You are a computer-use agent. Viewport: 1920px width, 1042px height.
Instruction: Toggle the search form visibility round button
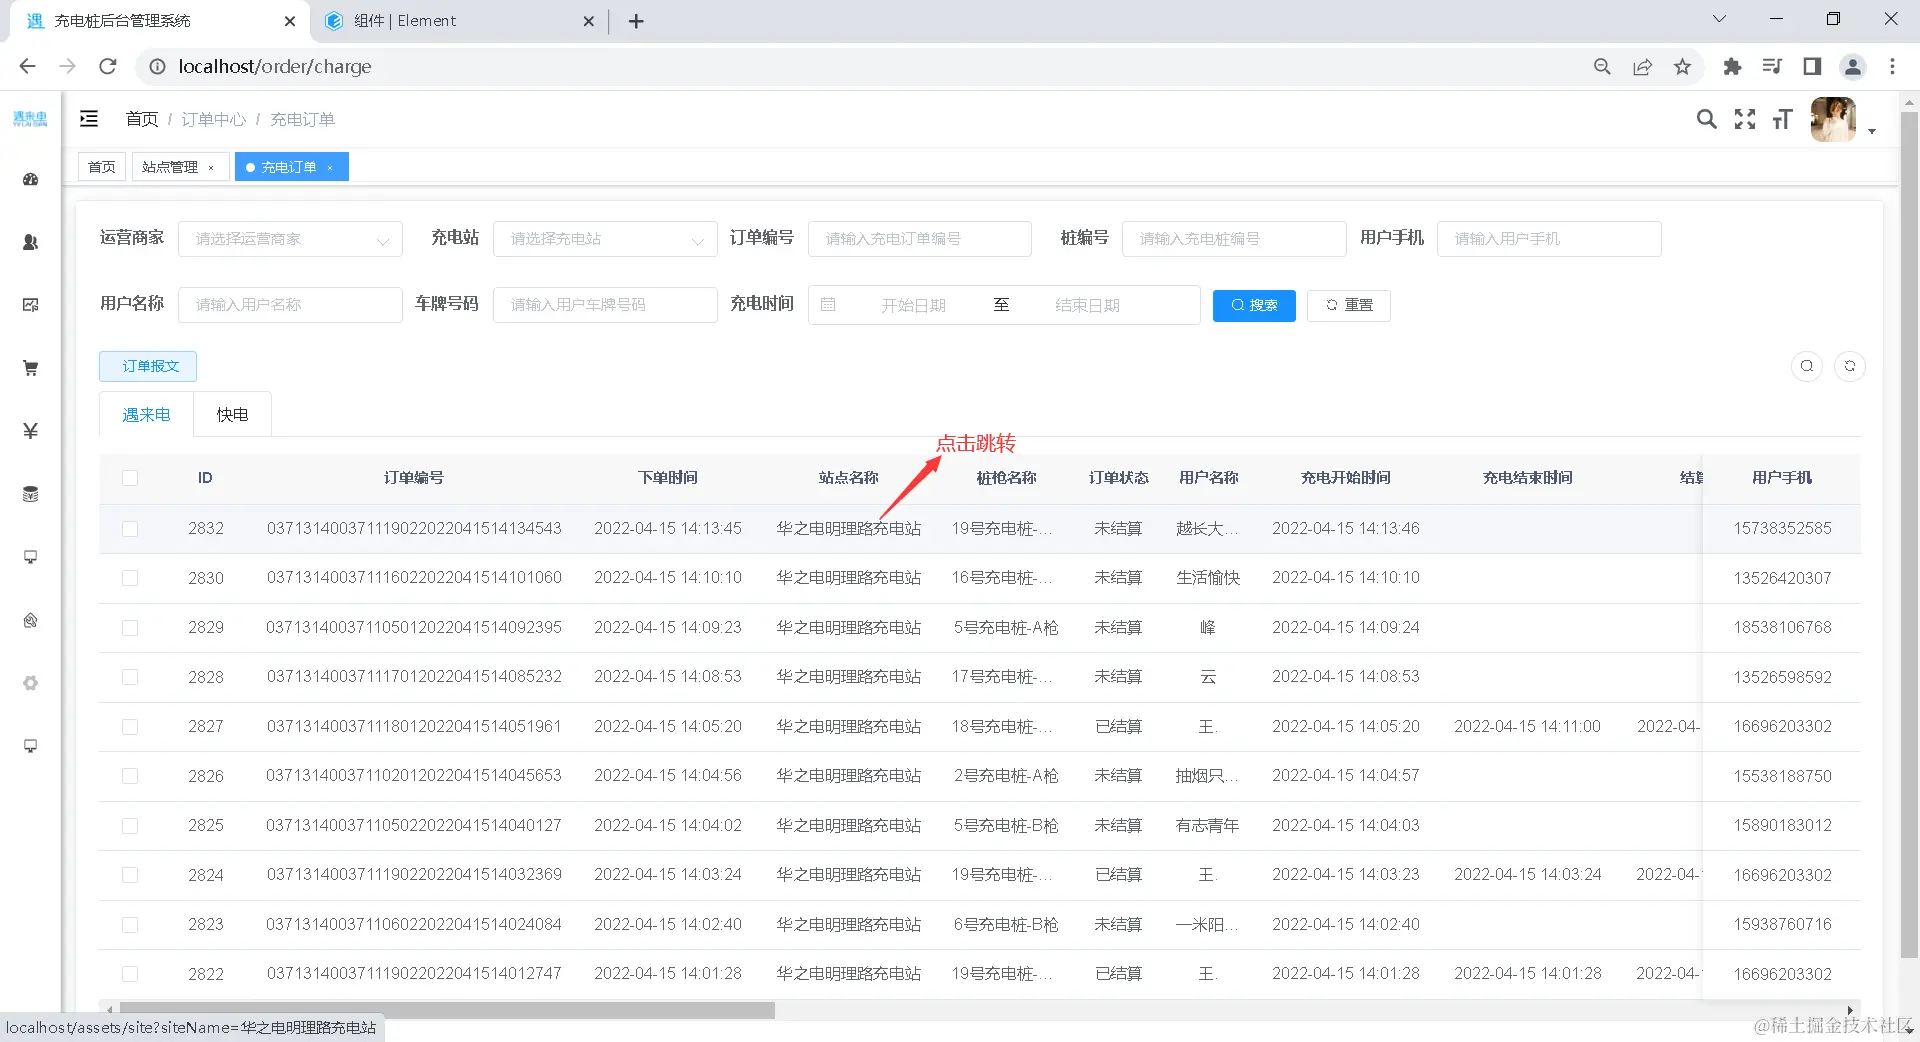coord(1807,366)
